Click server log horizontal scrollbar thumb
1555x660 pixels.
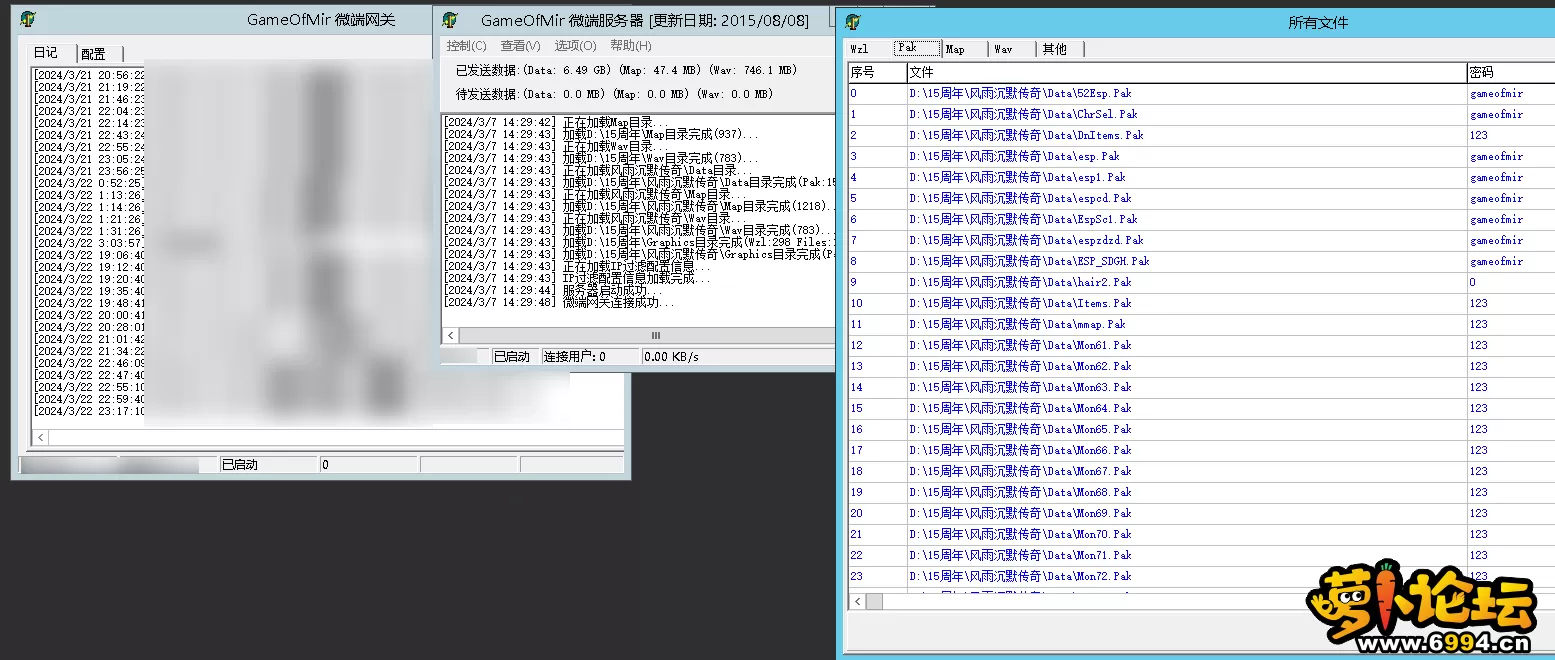[x=656, y=335]
